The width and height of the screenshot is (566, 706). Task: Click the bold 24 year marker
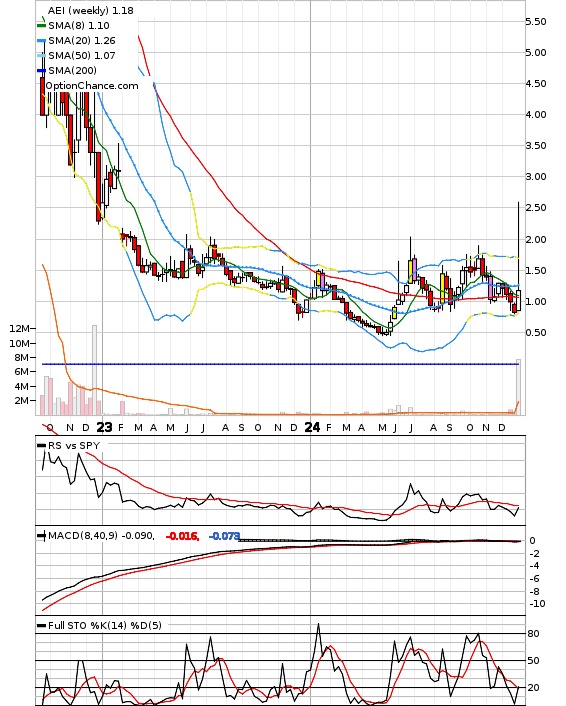click(312, 427)
